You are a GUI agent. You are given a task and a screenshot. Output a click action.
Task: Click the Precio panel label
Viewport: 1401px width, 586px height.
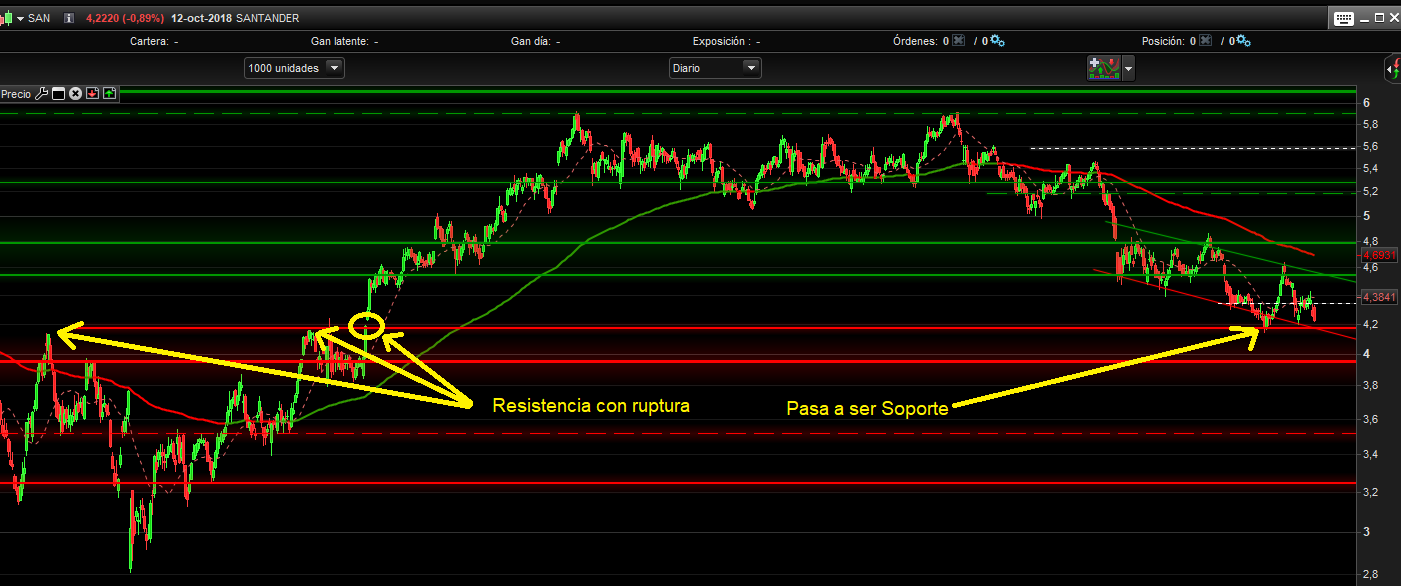(16, 94)
